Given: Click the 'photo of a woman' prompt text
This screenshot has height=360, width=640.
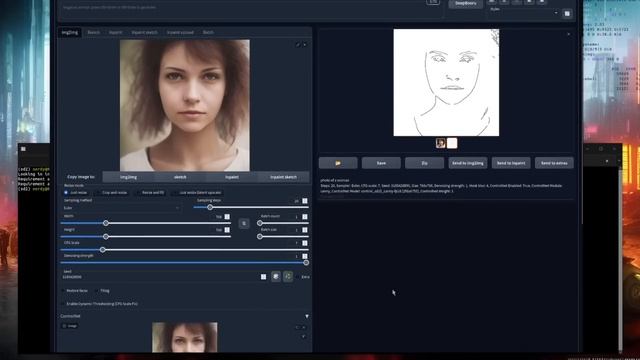Looking at the screenshot, I should 335,180.
